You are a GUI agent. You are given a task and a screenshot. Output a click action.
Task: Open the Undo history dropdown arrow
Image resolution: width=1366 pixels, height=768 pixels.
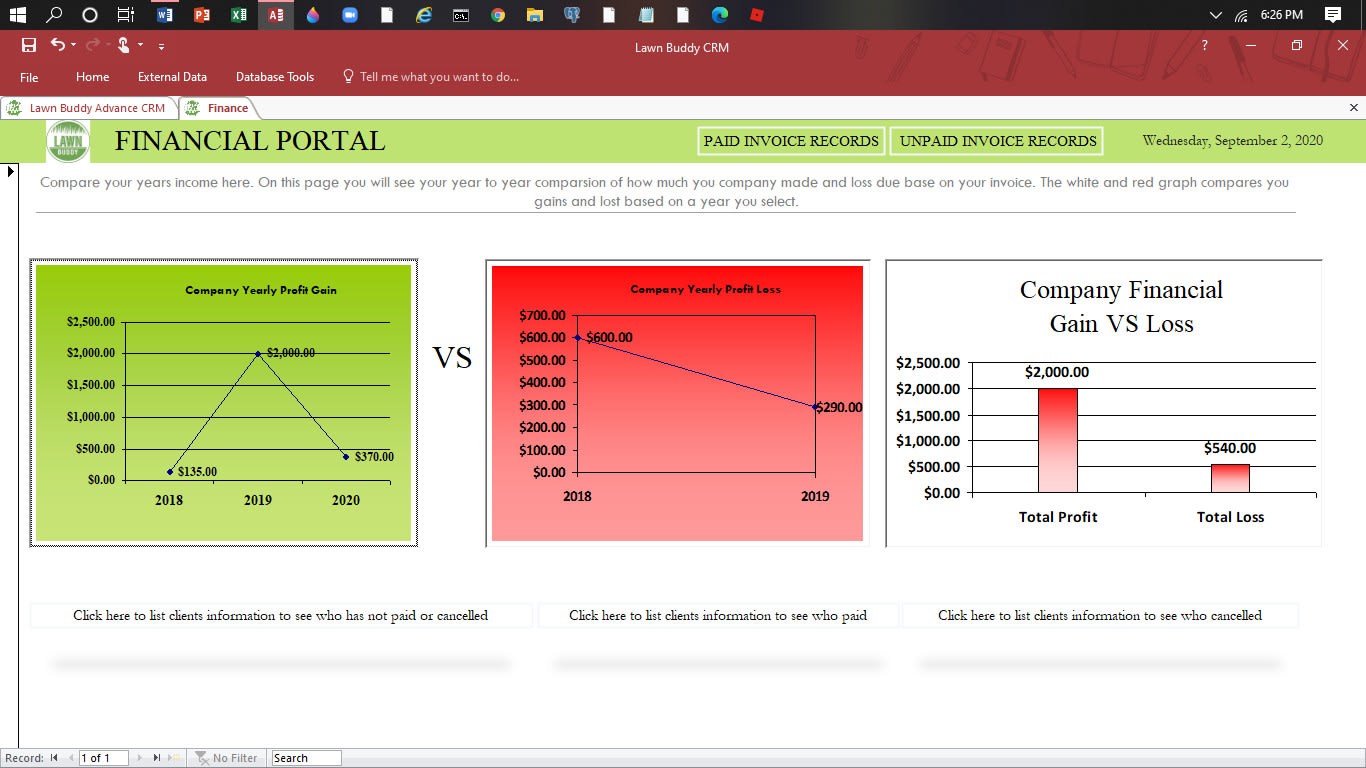[x=74, y=45]
